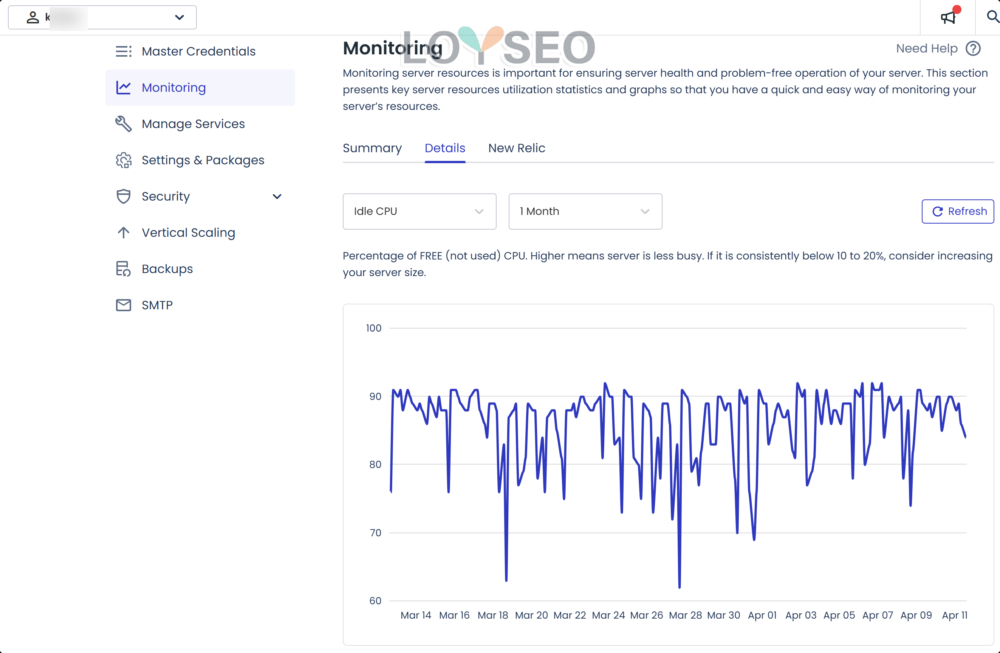
Task: Click the search magnifier icon
Action: pos(992,17)
